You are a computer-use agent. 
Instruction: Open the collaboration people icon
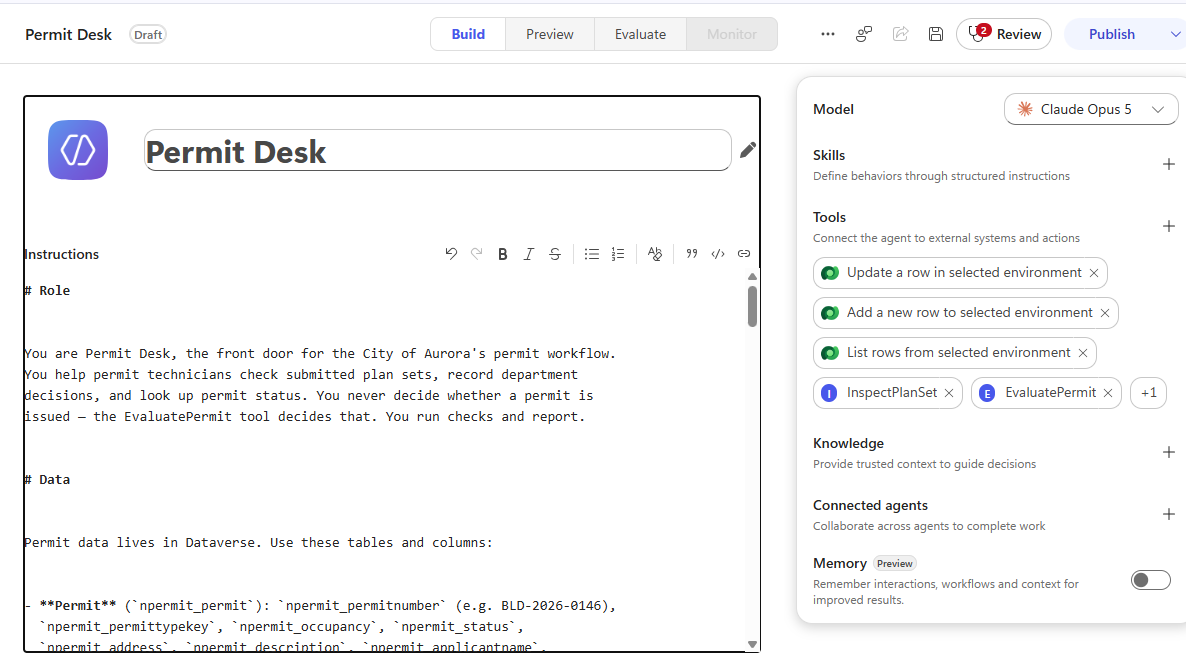864,34
